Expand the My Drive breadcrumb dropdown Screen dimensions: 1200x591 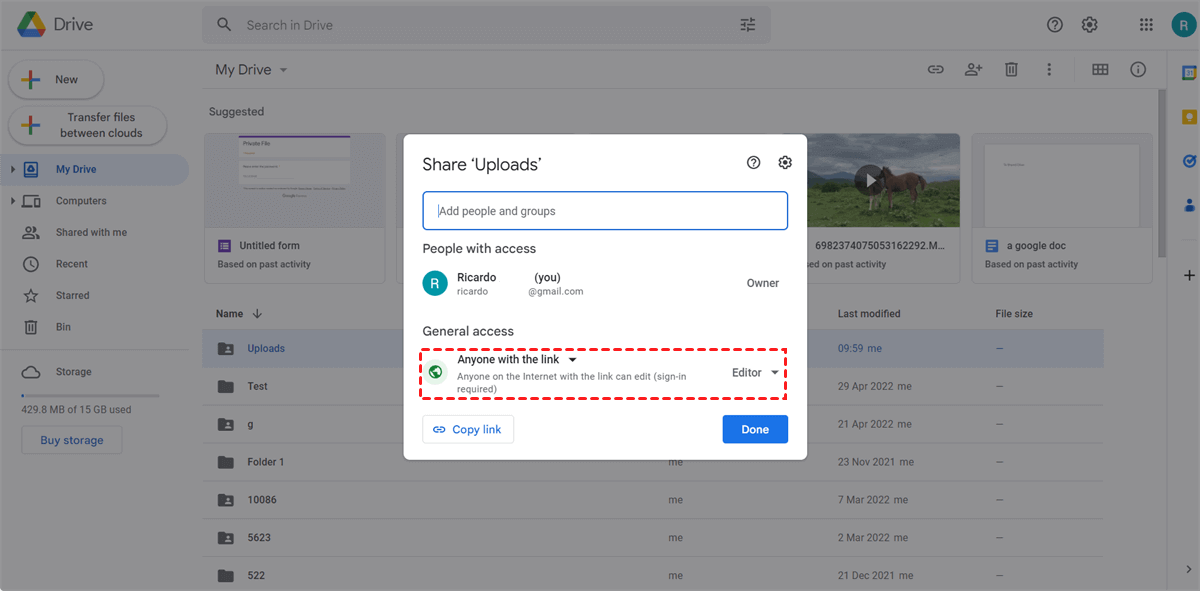(283, 69)
